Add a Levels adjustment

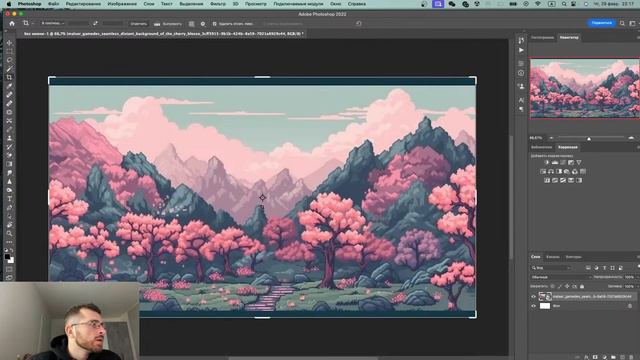tap(555, 163)
